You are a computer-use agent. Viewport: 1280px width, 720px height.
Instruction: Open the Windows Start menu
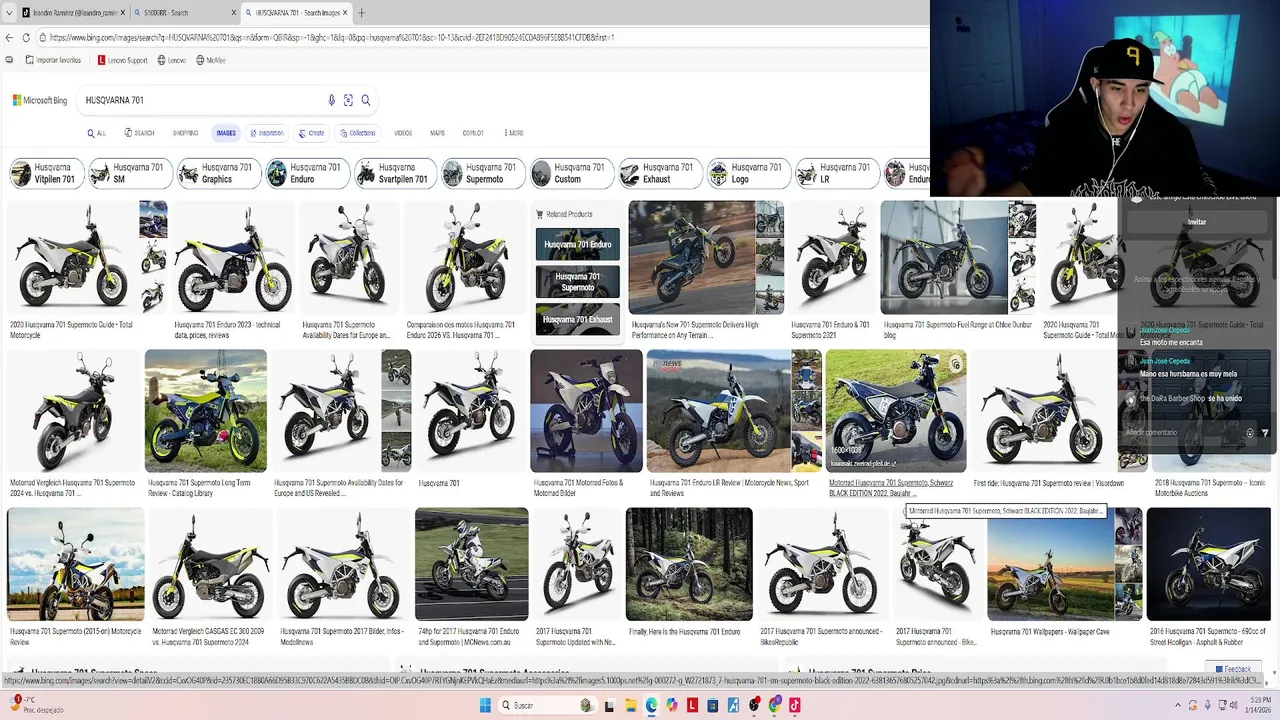tap(486, 705)
